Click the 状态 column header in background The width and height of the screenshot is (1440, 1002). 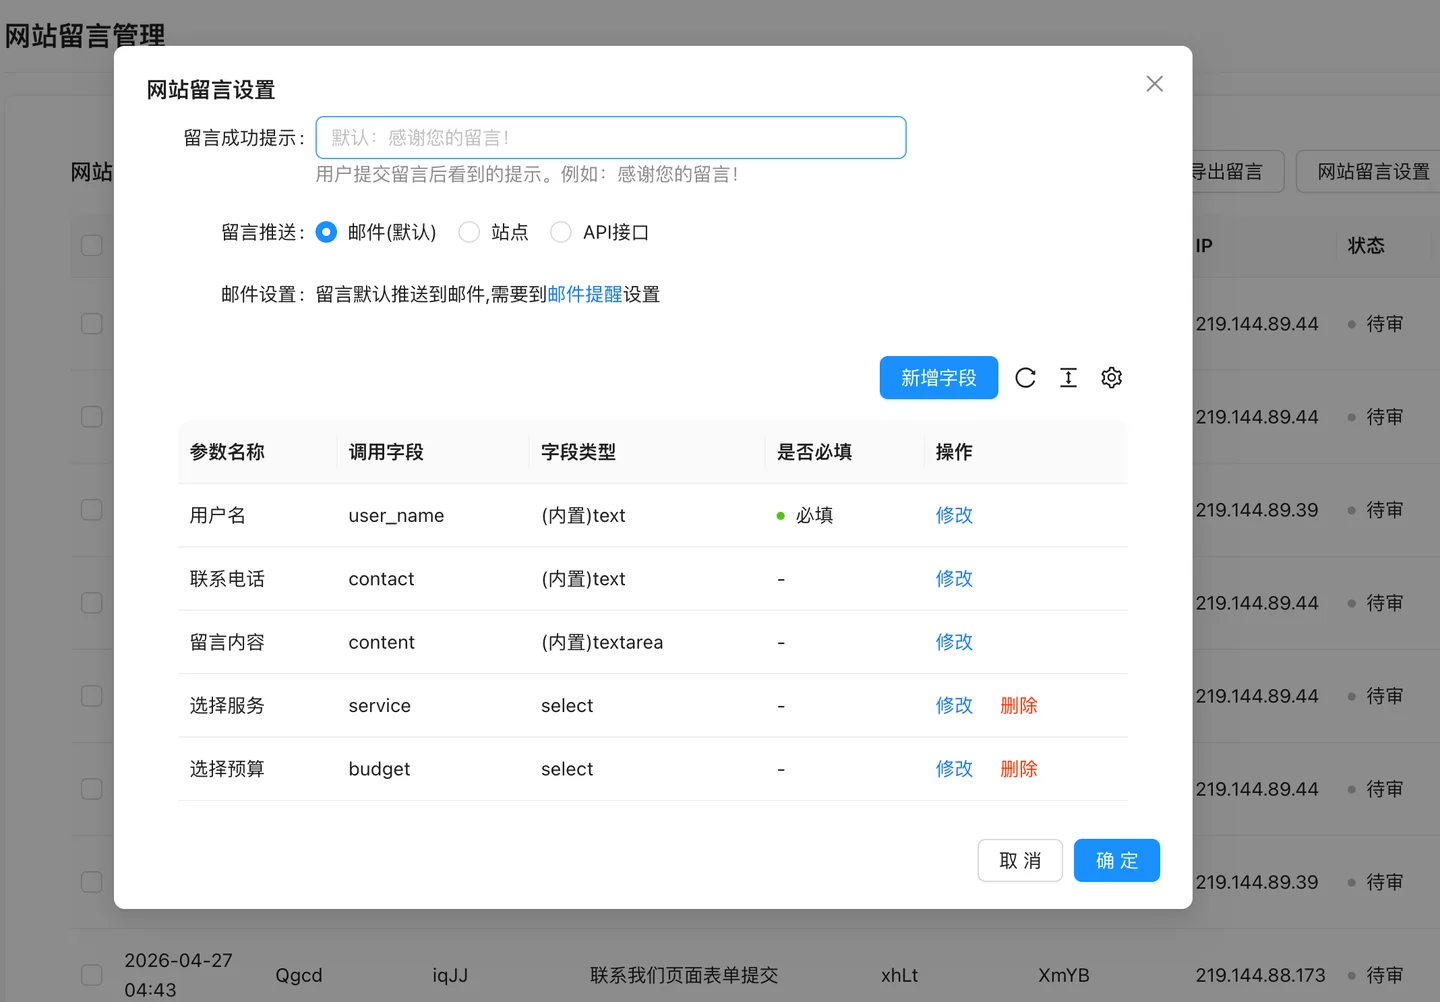[x=1366, y=245]
